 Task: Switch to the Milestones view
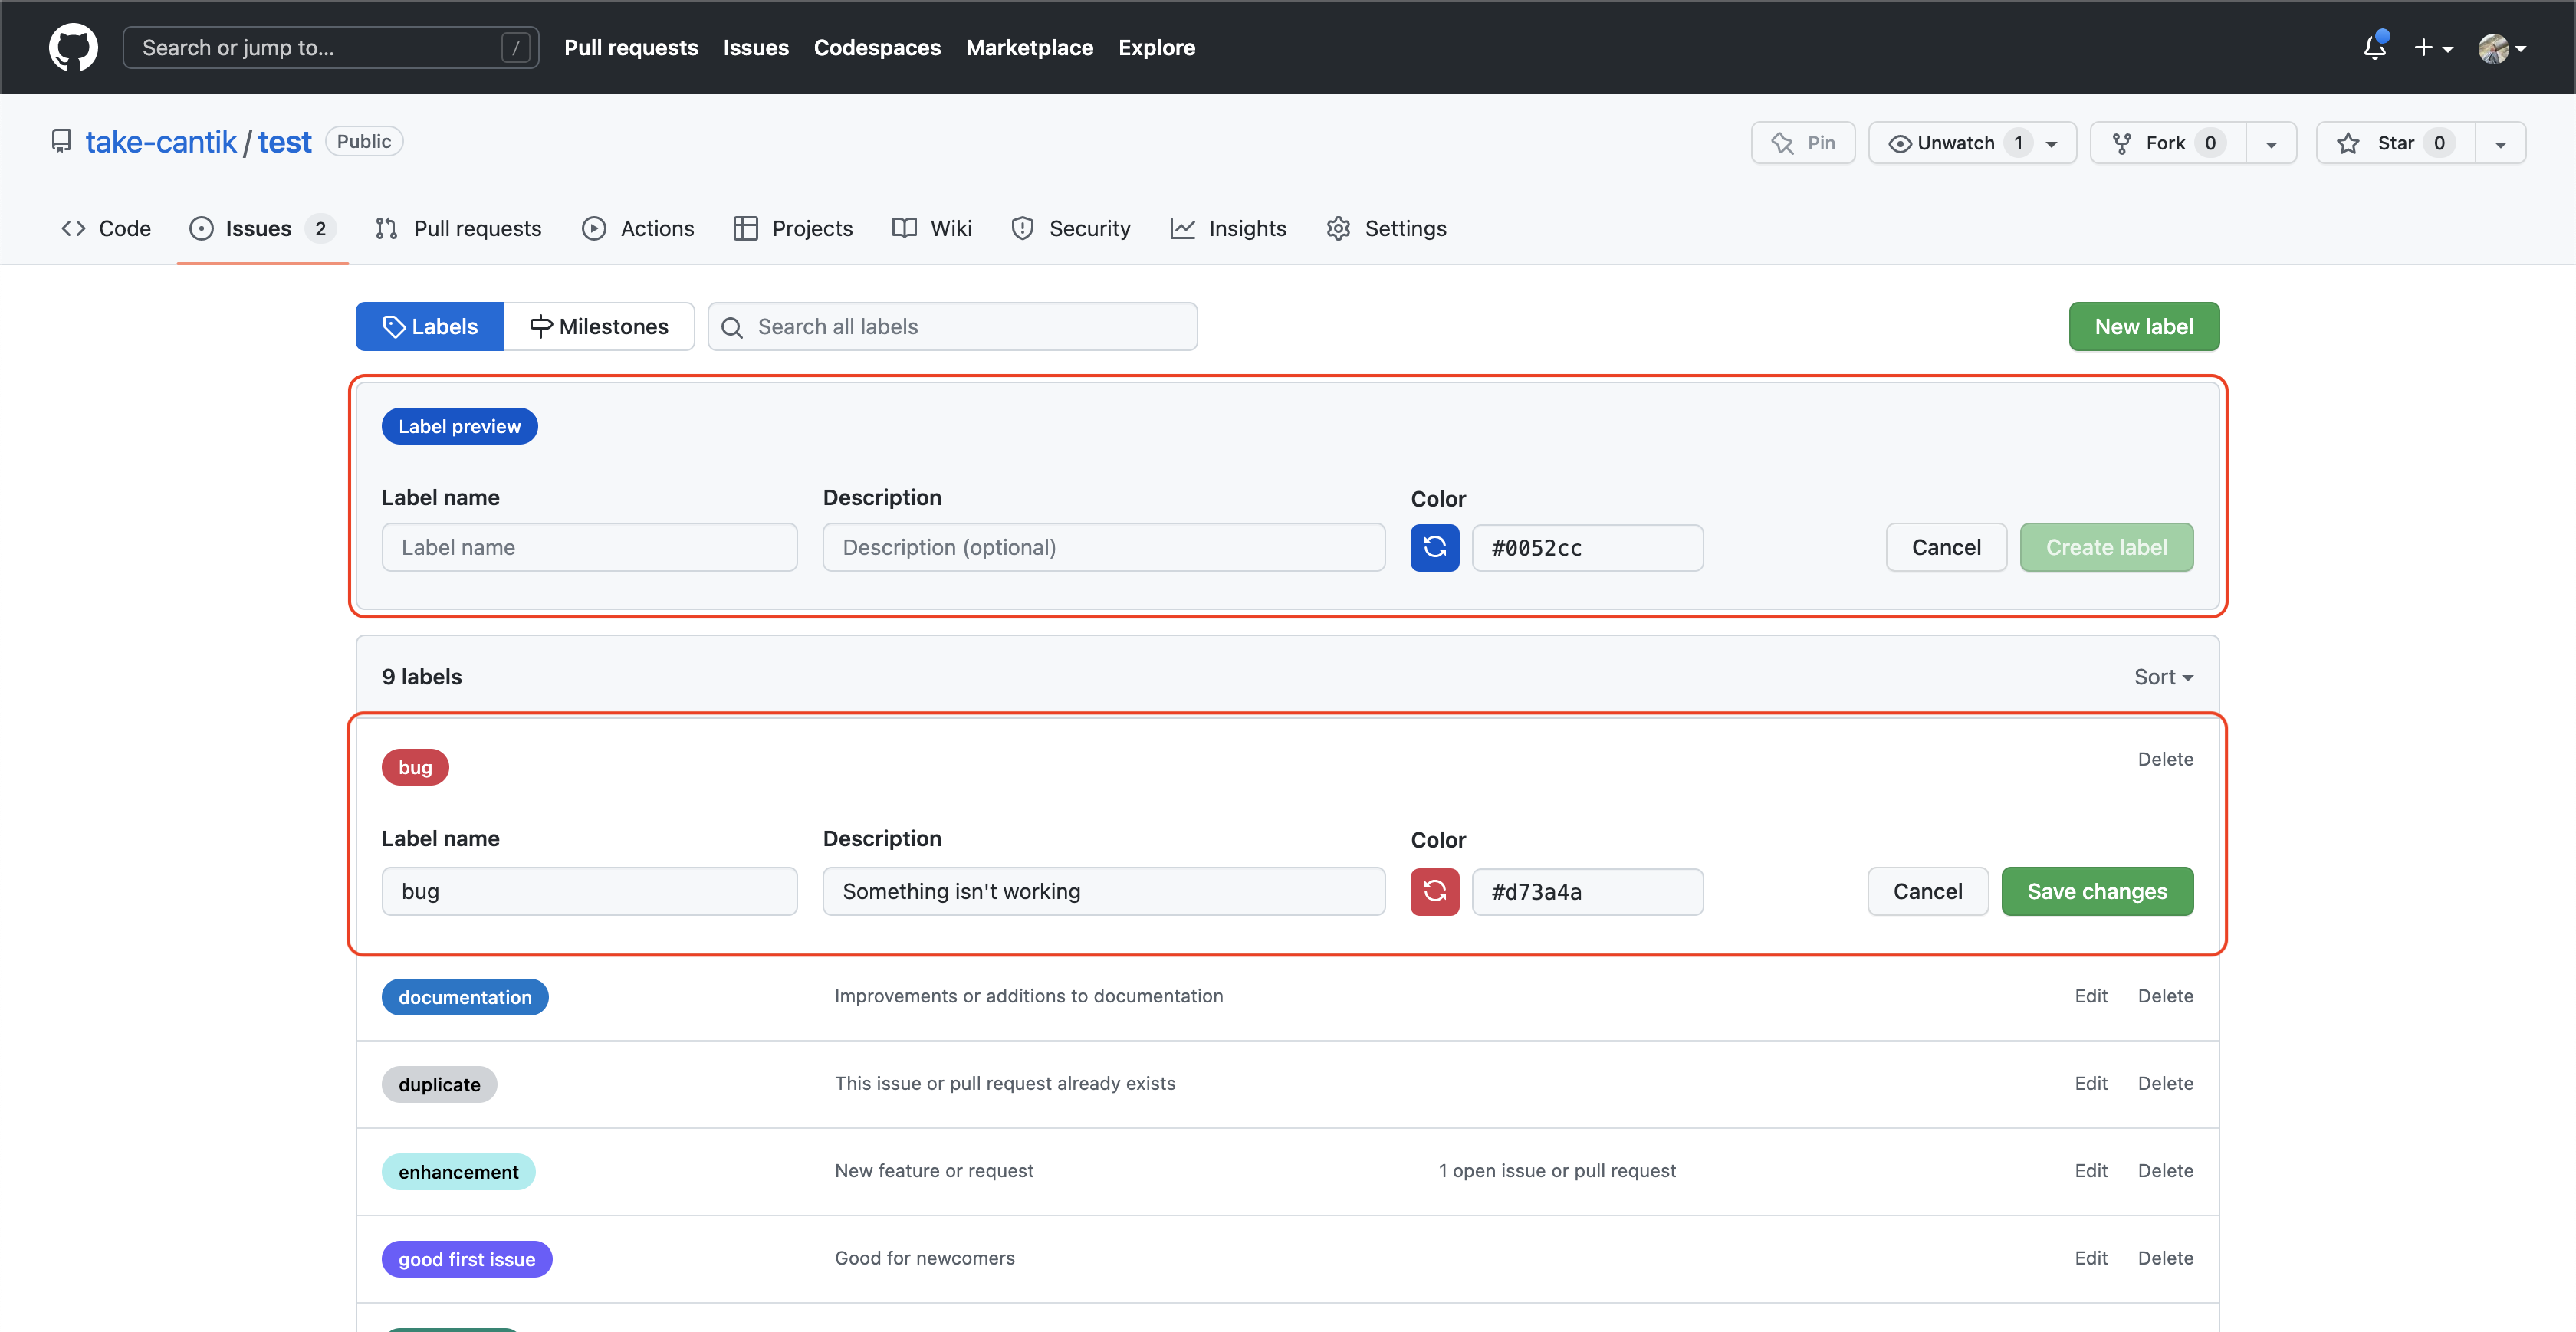click(x=600, y=326)
